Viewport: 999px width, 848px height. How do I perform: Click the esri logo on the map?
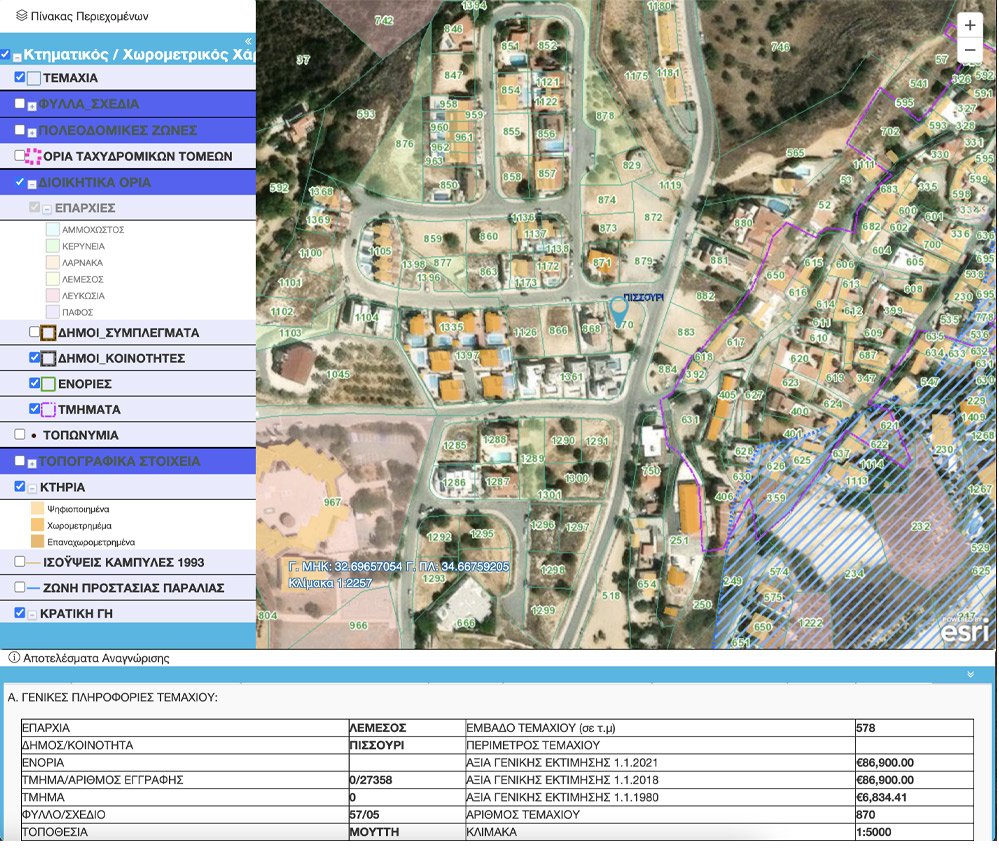pyautogui.click(x=964, y=629)
